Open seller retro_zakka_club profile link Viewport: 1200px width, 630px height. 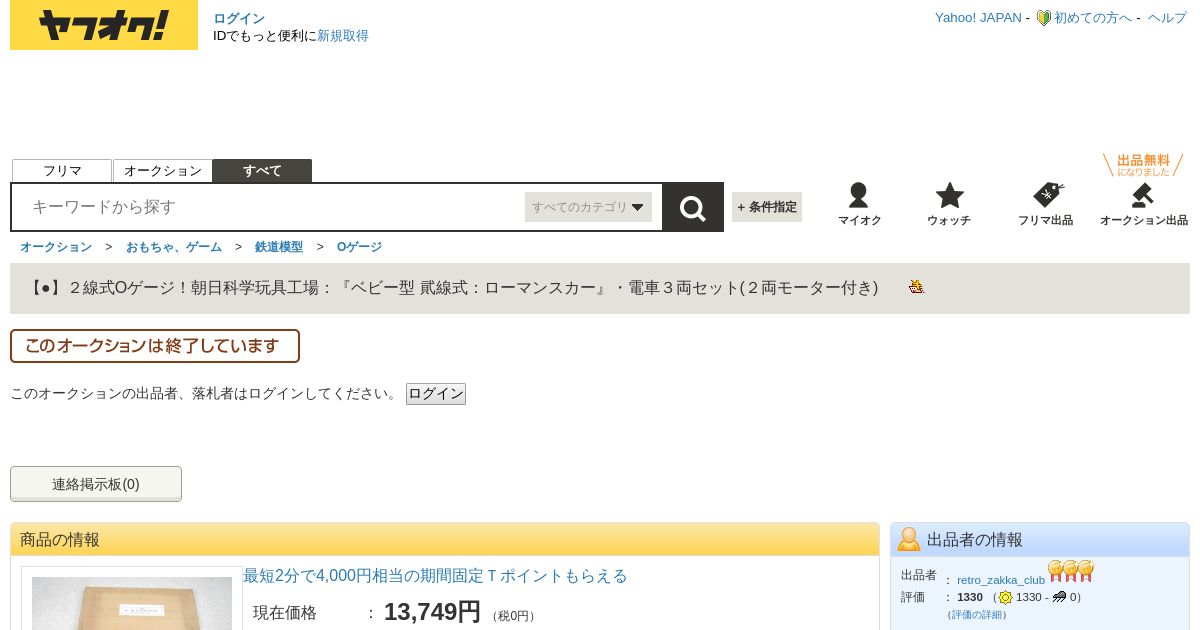[1001, 580]
